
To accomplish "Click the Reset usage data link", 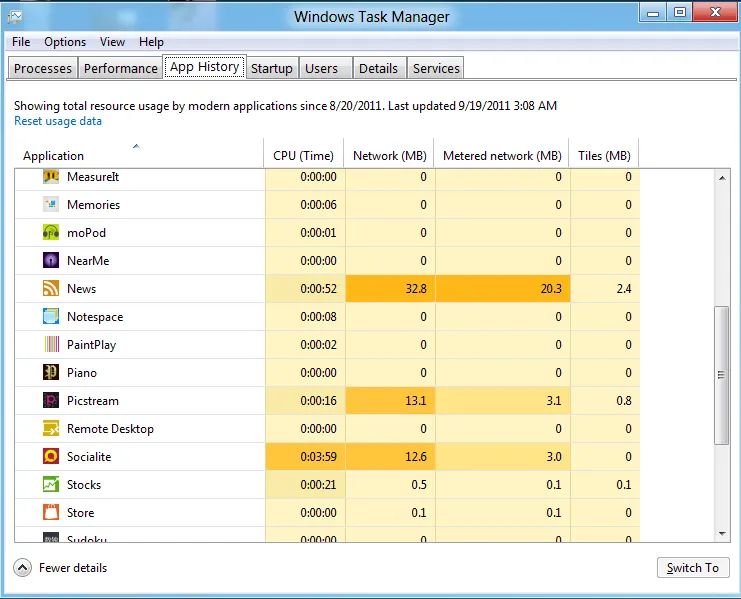I will click(58, 121).
